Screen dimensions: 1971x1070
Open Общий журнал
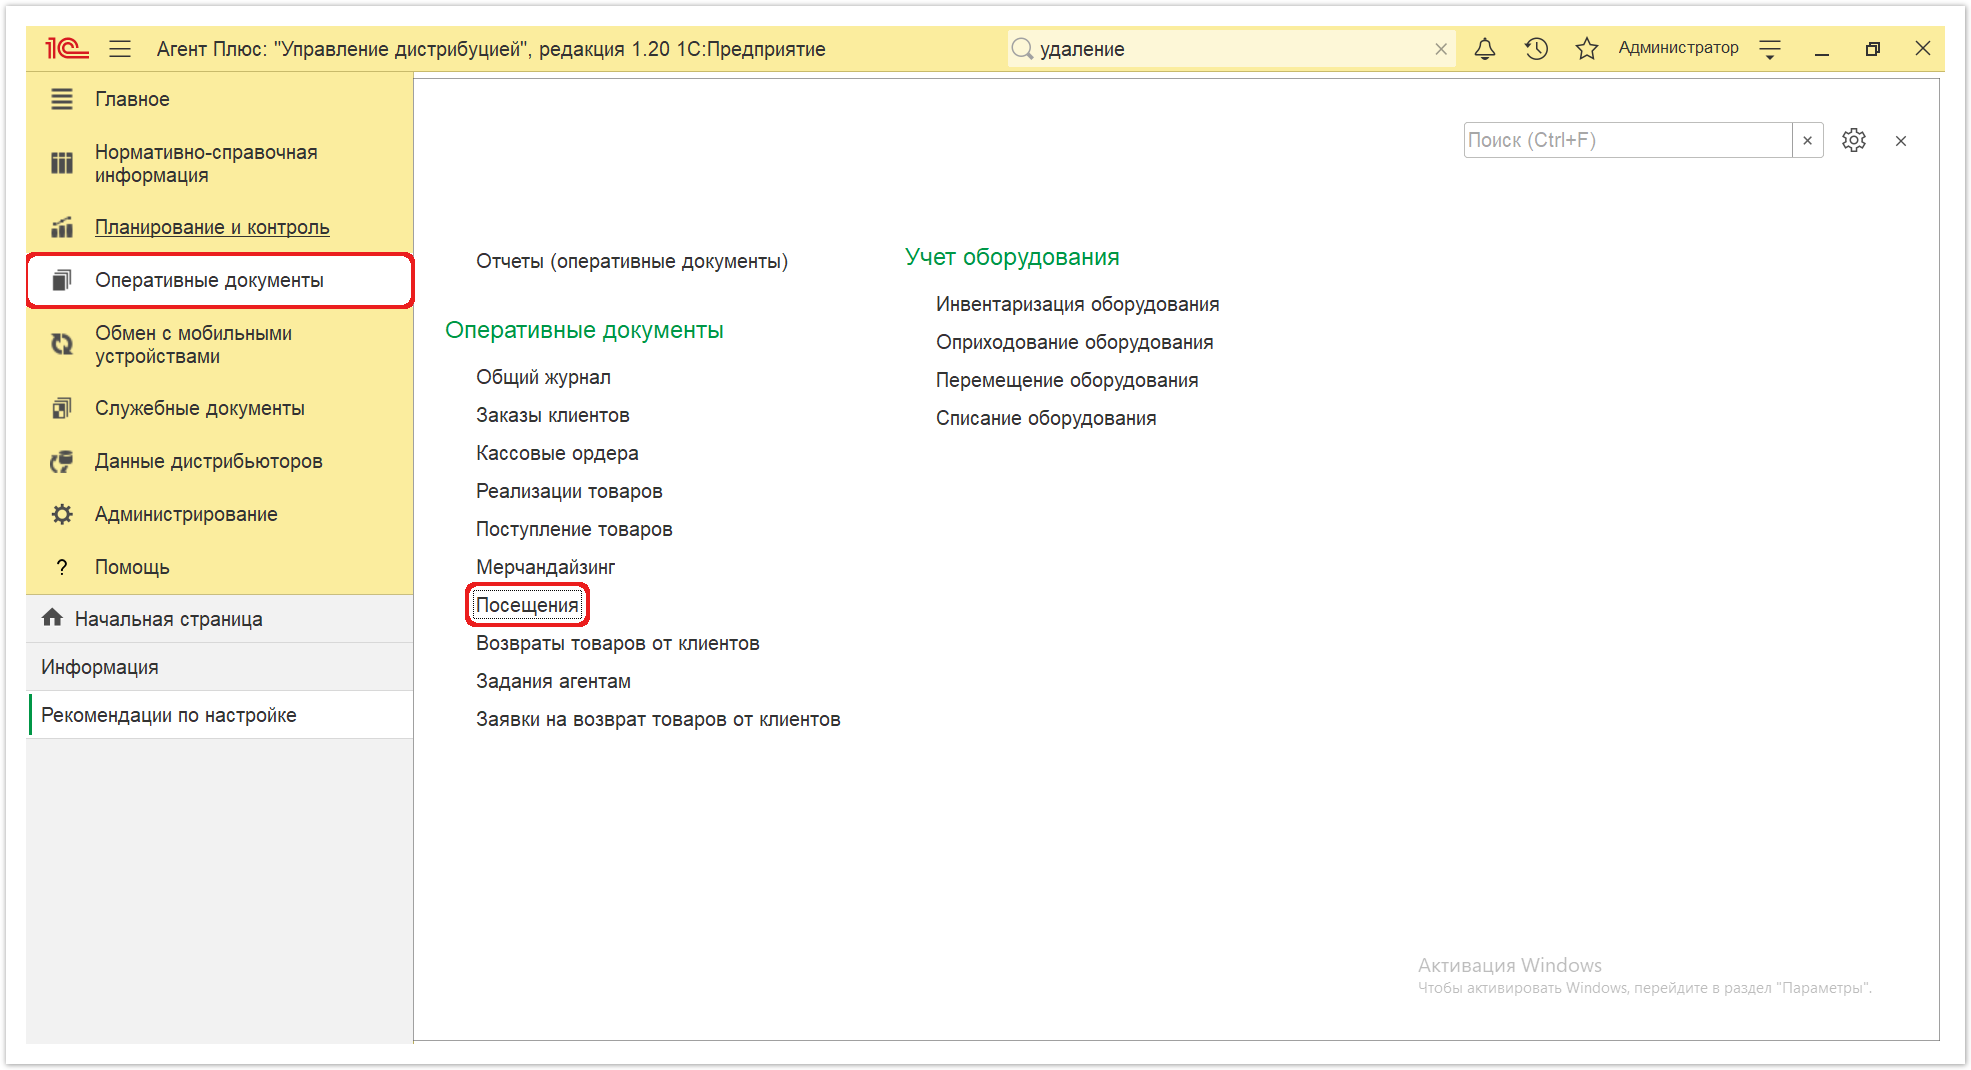(543, 377)
